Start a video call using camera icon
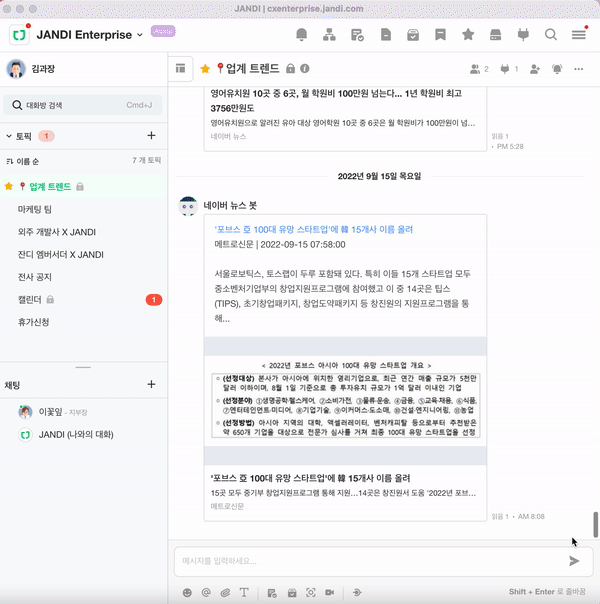 (x=328, y=592)
